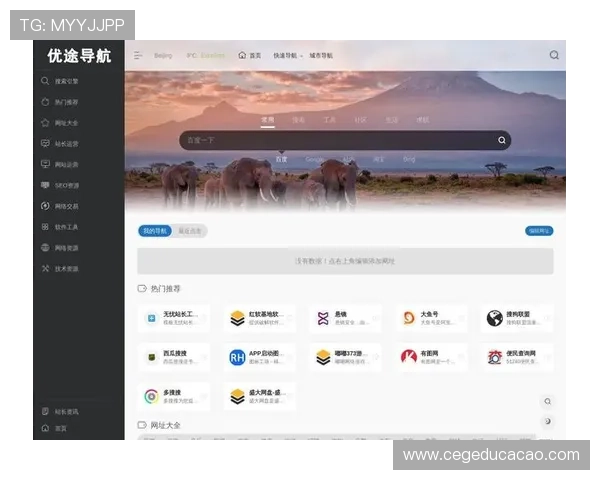The height and width of the screenshot is (480, 600).
Task: Open the 悬镜 DNA-shaped icon
Action: click(x=323, y=318)
